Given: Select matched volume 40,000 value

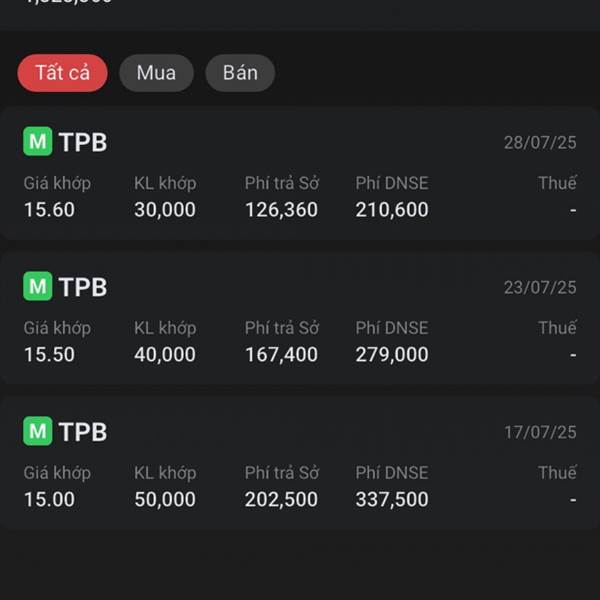Looking at the screenshot, I should [x=165, y=354].
